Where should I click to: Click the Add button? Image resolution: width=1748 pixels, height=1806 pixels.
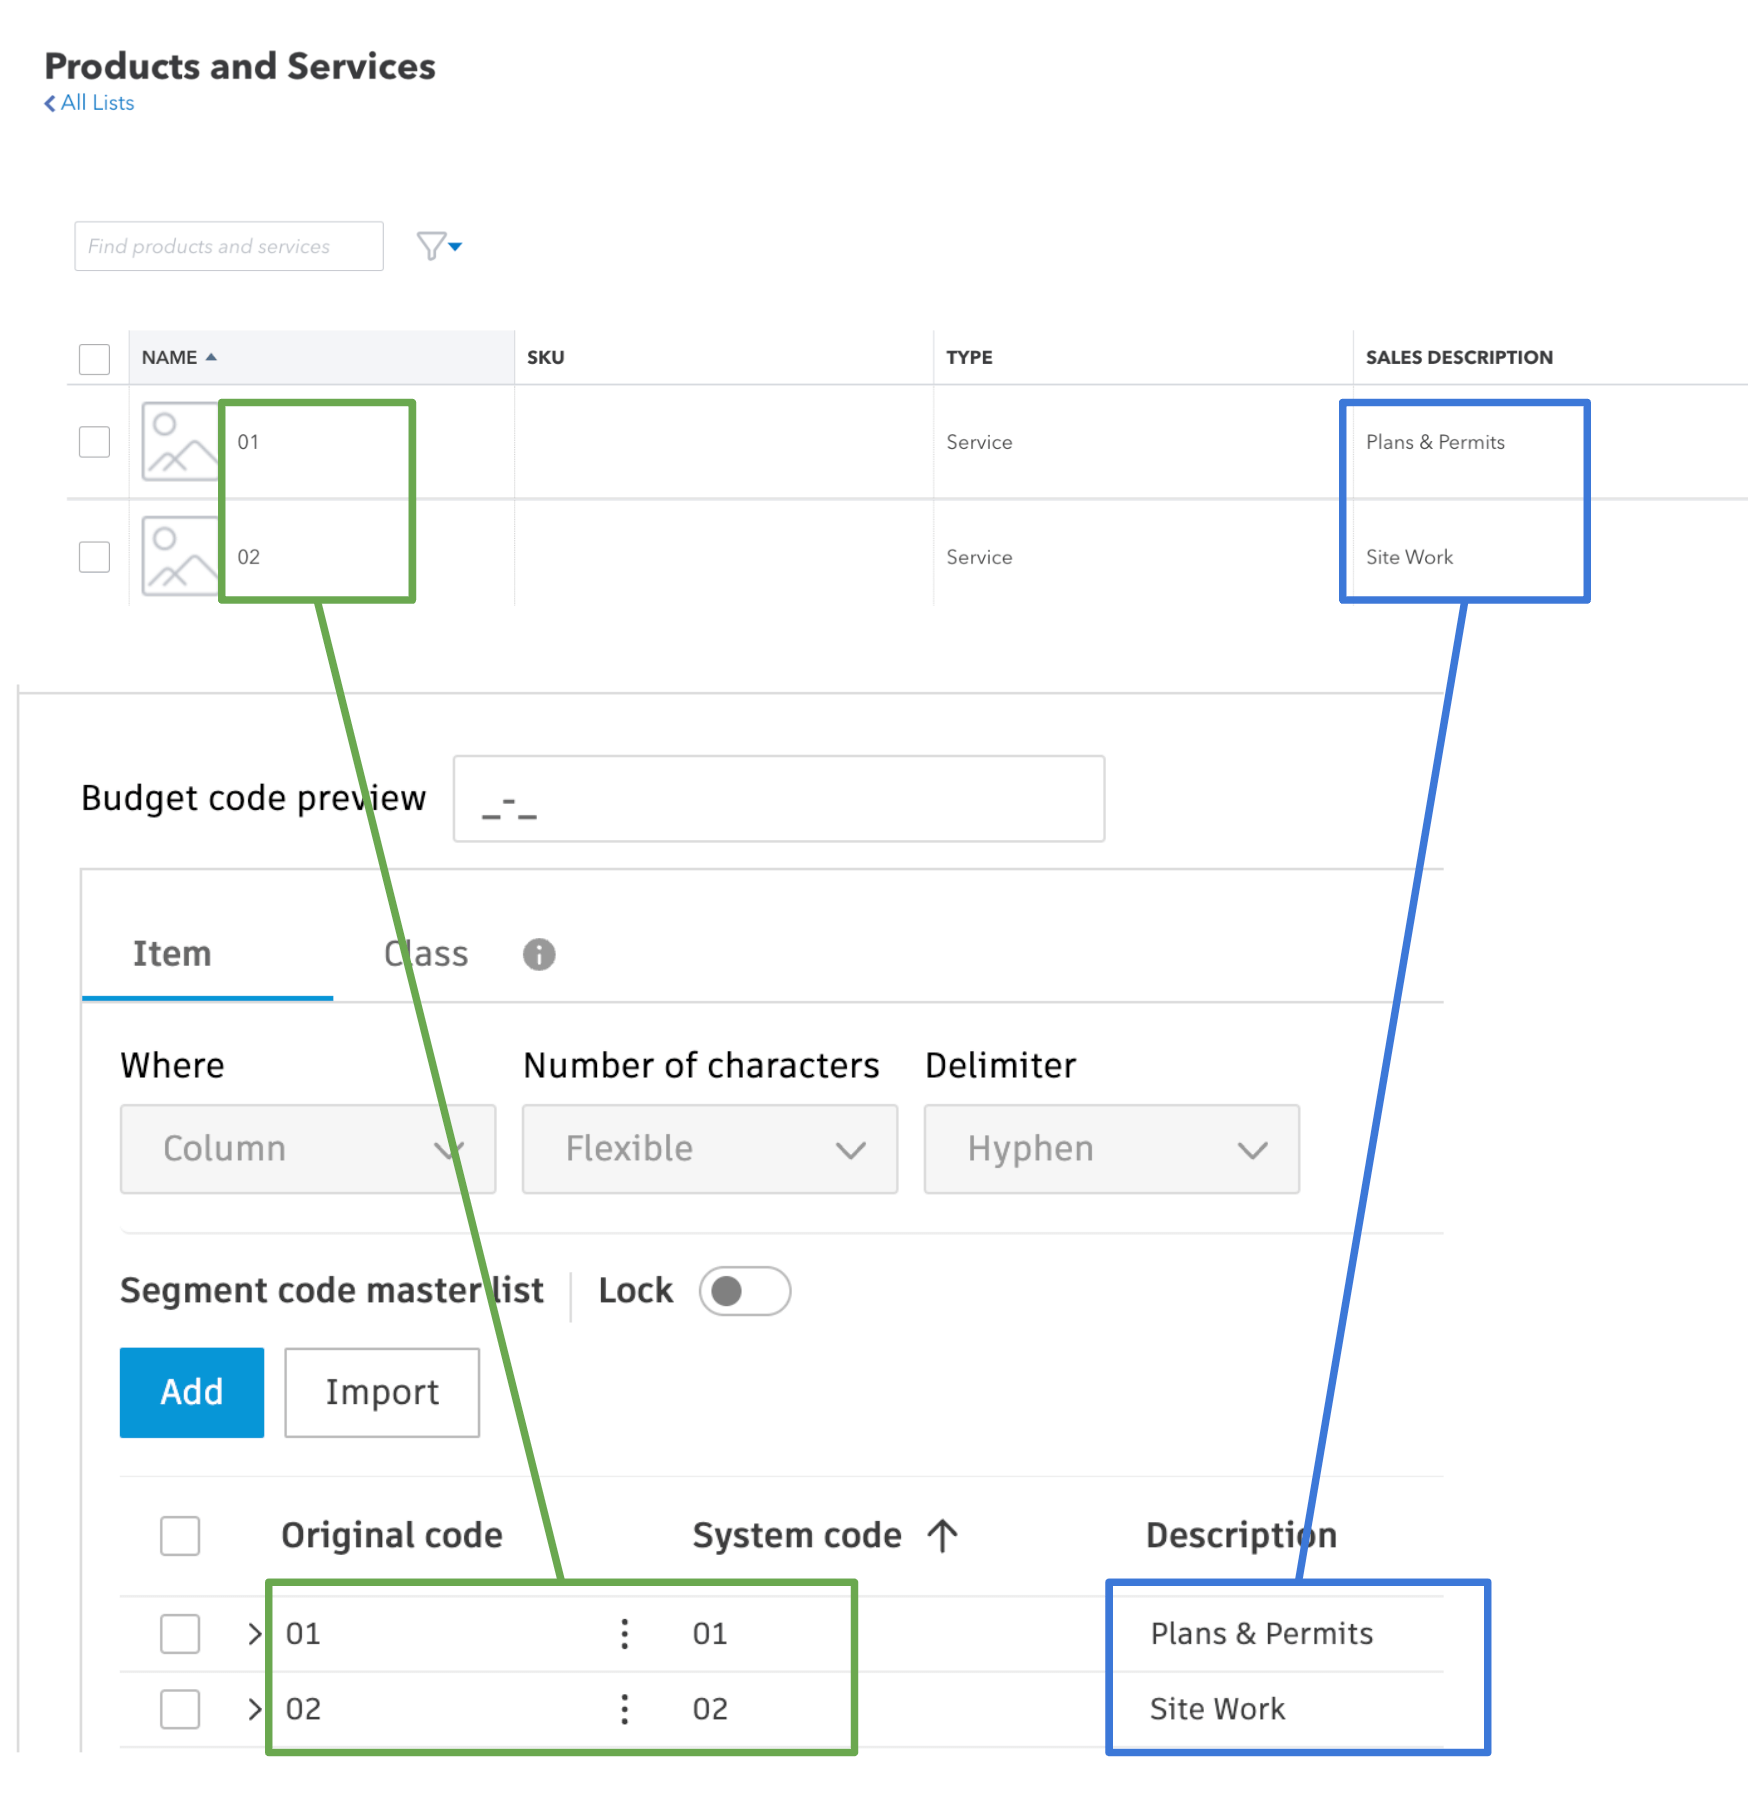pyautogui.click(x=191, y=1392)
